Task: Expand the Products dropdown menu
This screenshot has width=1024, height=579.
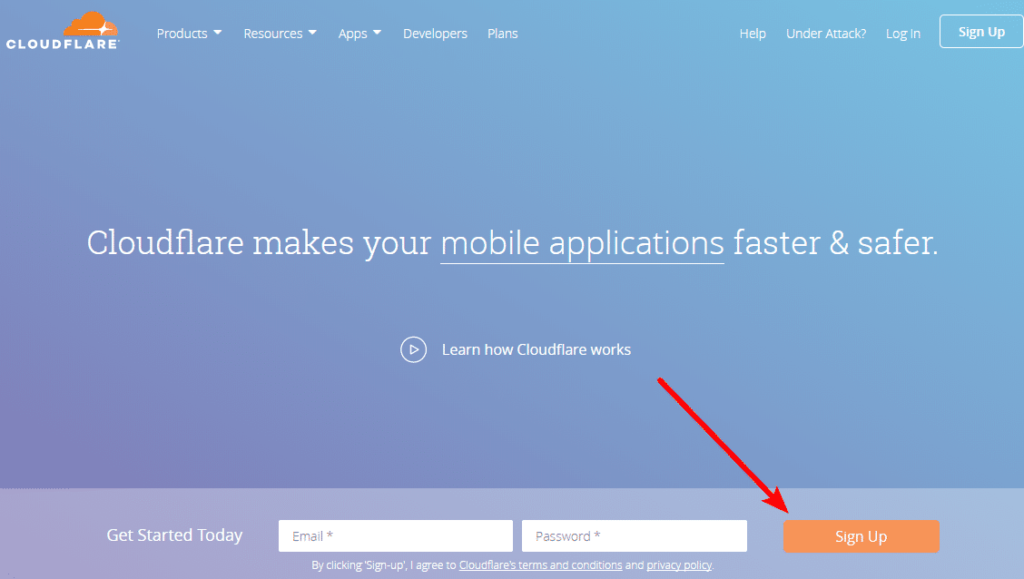Action: click(x=189, y=33)
